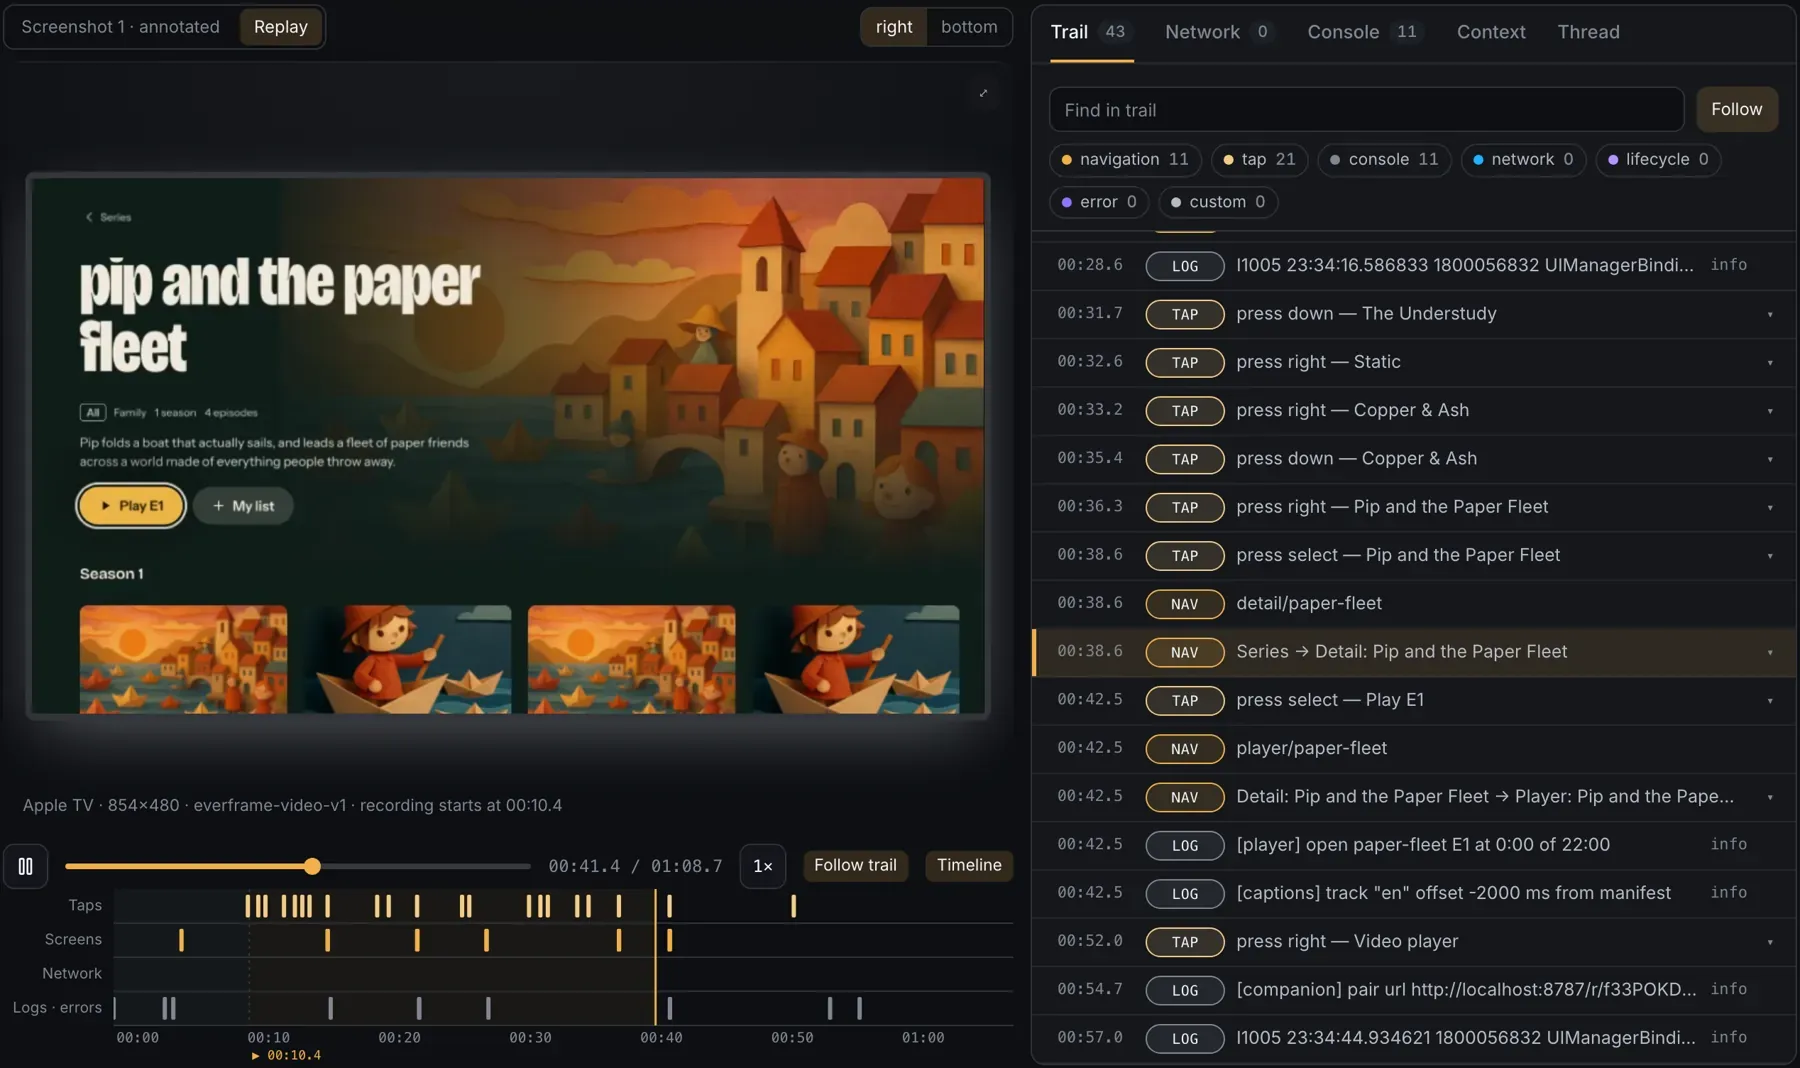Screen dimensions: 1800x1068
Task: Dock panel to the bottom
Action: click(x=968, y=27)
